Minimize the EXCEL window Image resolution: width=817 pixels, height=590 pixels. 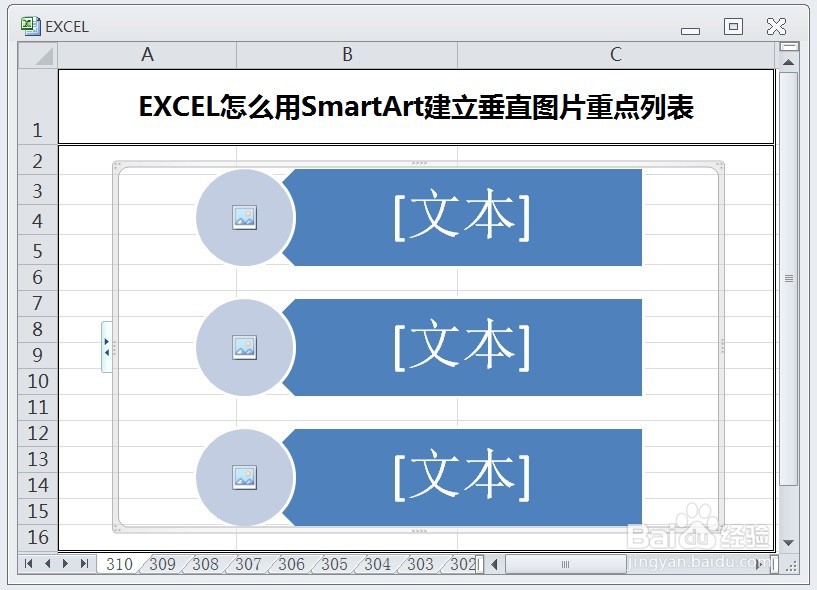pos(690,31)
